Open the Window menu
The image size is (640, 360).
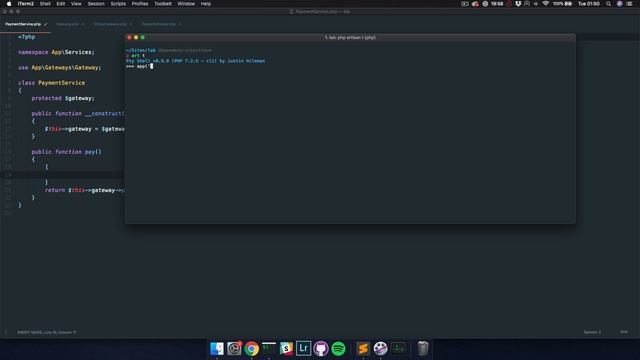click(186, 4)
